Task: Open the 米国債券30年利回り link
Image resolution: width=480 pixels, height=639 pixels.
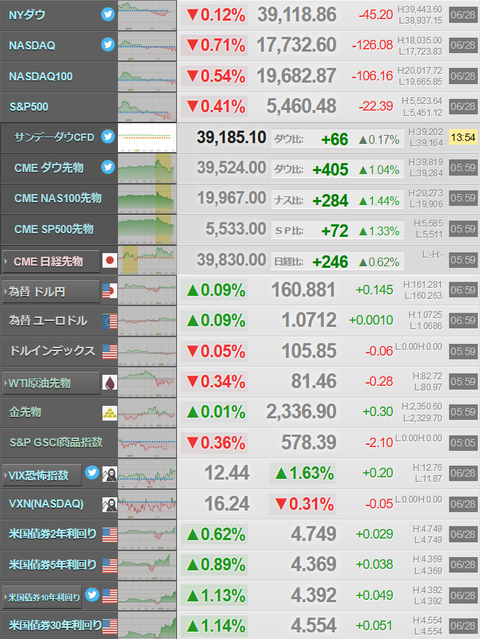Action: (55, 625)
